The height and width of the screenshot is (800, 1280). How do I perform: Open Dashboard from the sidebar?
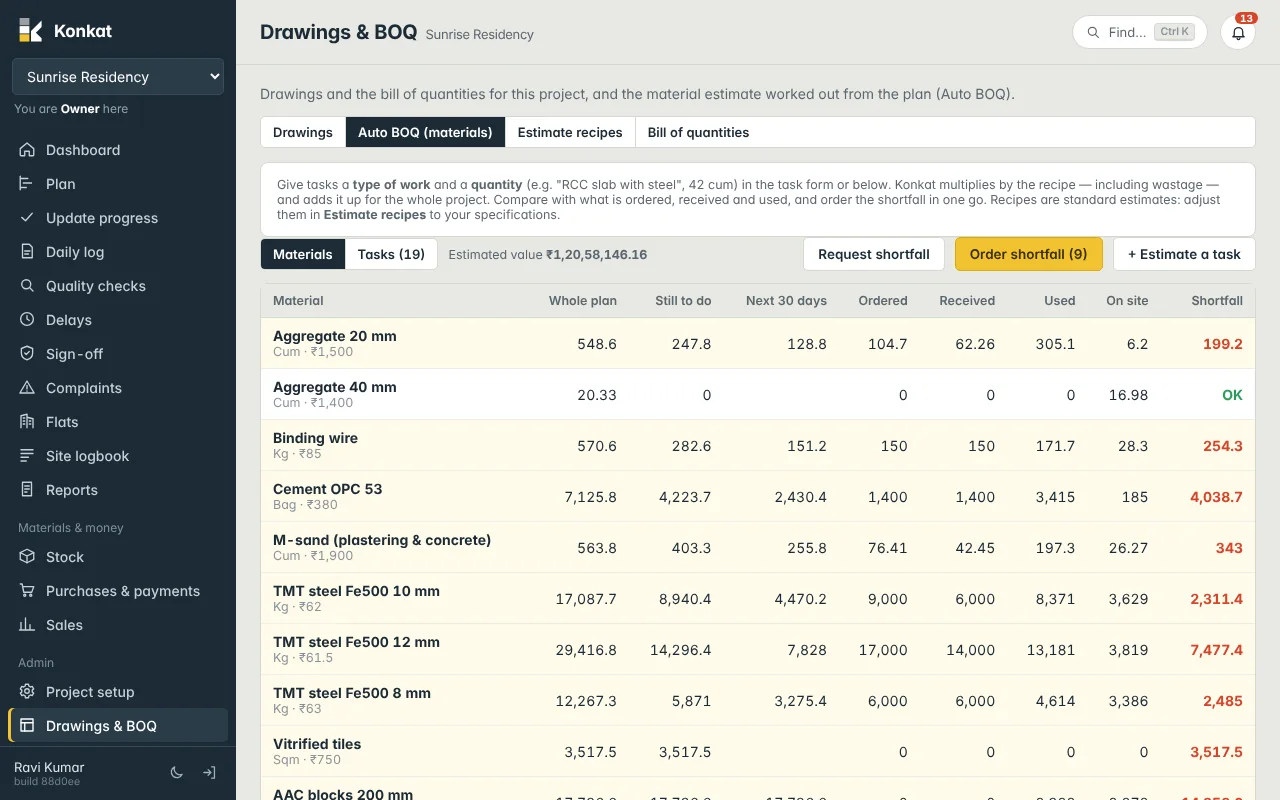pyautogui.click(x=118, y=150)
